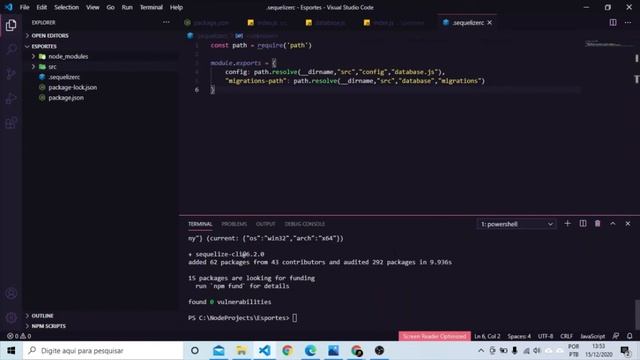640x360 pixels.
Task: Open Source Control view in activity bar
Action: tap(11, 74)
